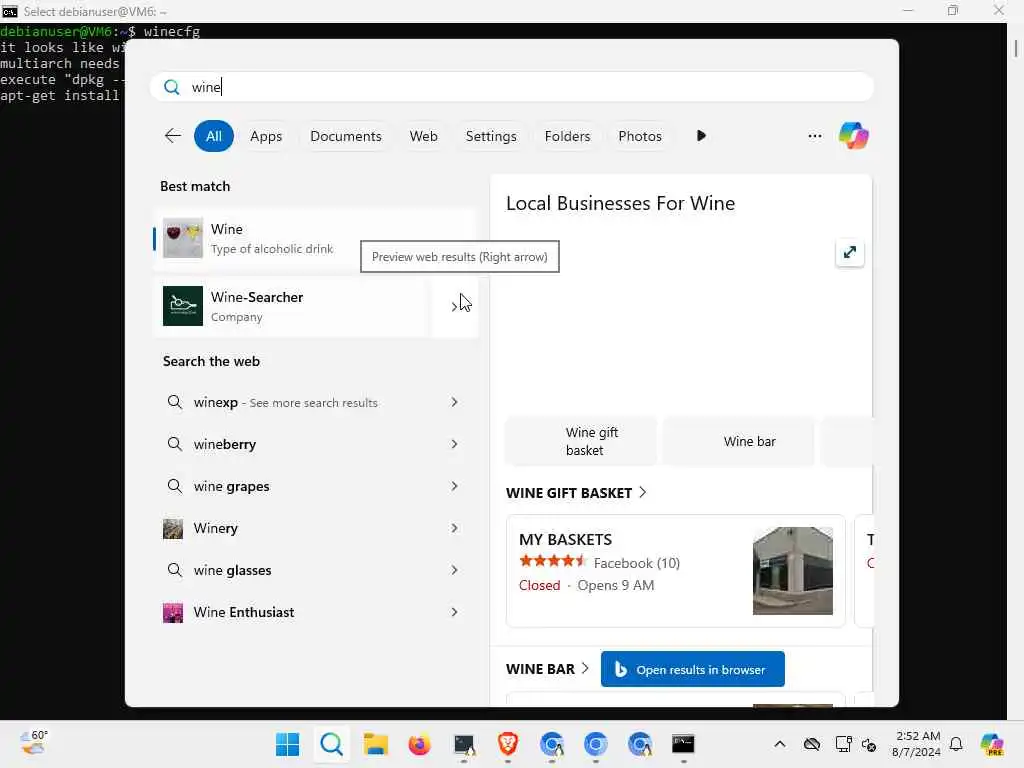This screenshot has width=1024, height=768.
Task: Click the MY BASKETS storefront photo
Action: 792,571
